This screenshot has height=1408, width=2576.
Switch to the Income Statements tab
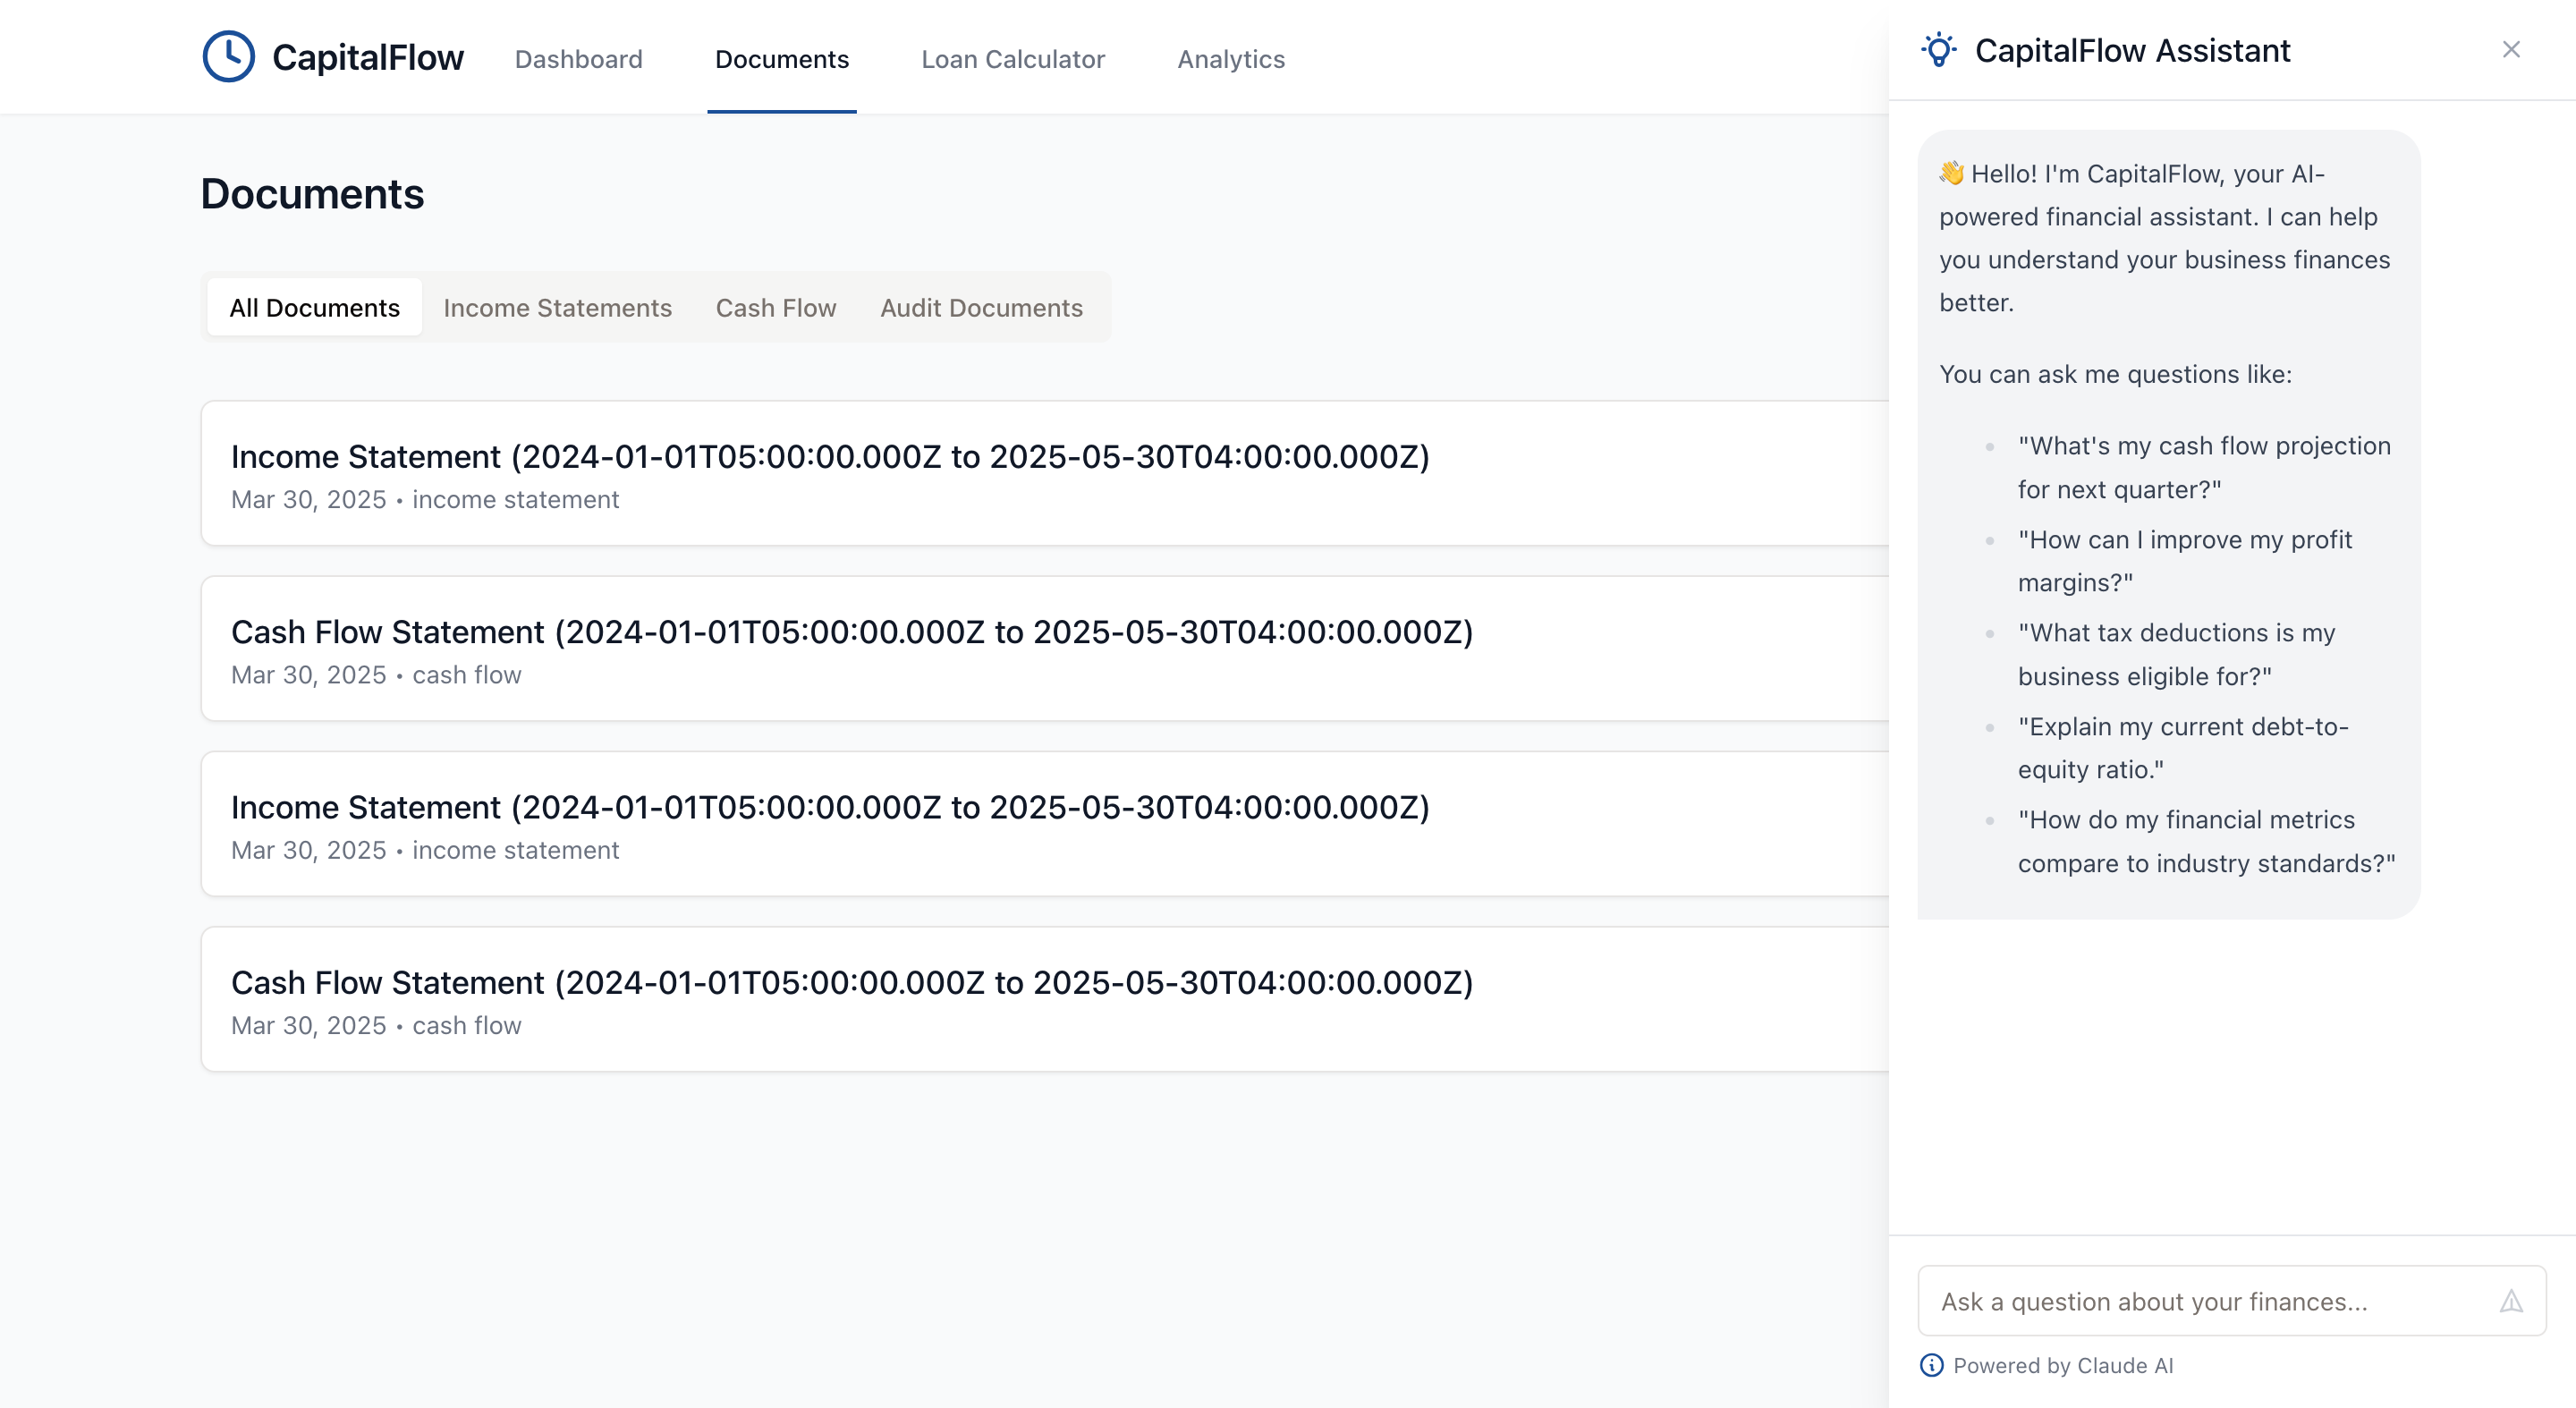point(557,308)
